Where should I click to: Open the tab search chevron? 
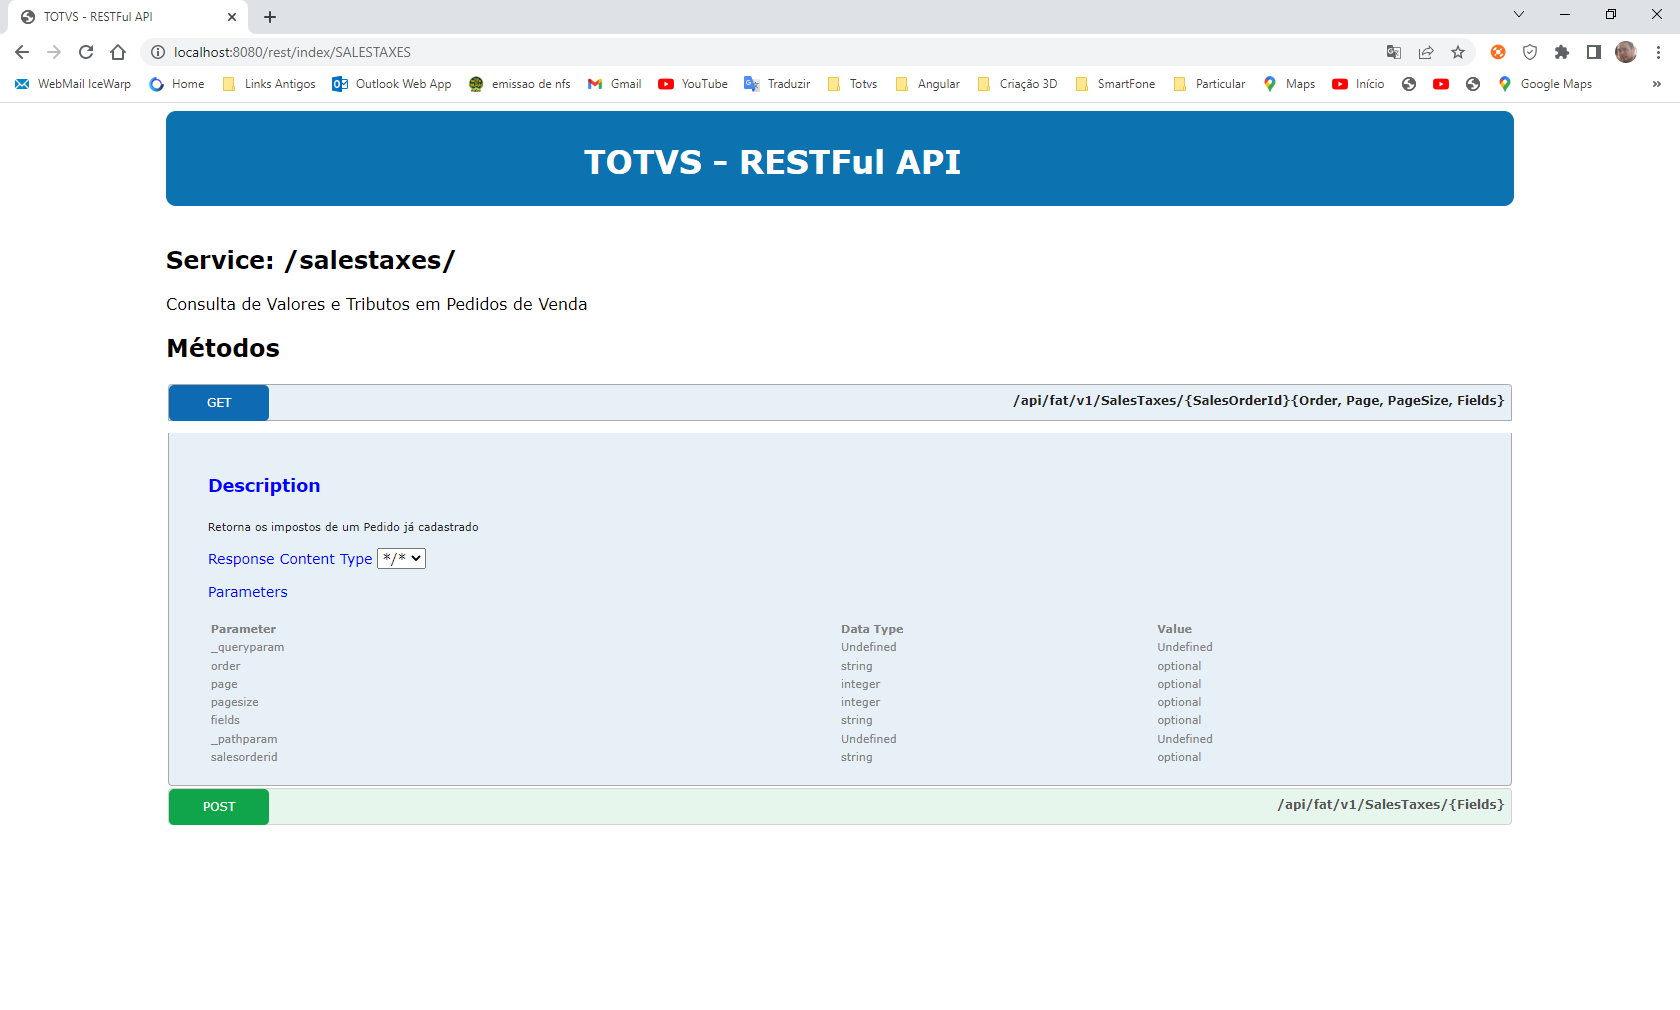pyautogui.click(x=1519, y=14)
